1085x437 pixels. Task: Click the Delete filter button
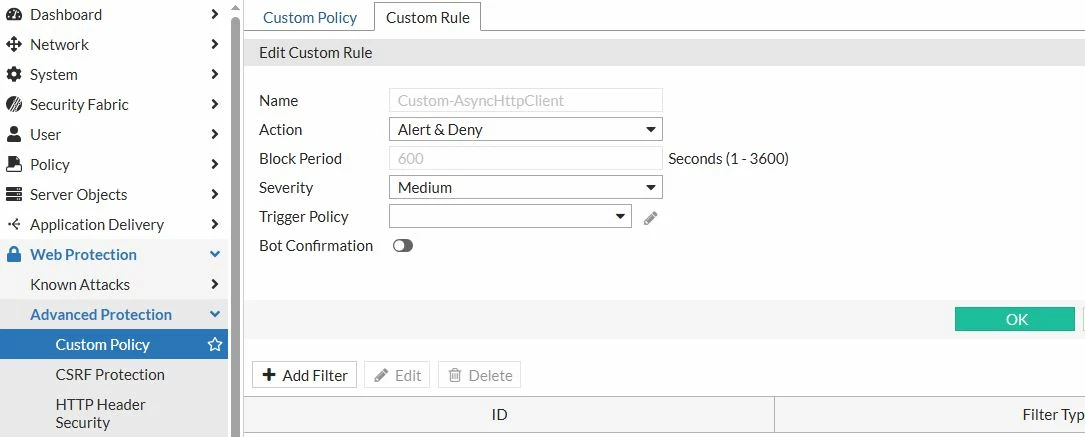tap(480, 375)
